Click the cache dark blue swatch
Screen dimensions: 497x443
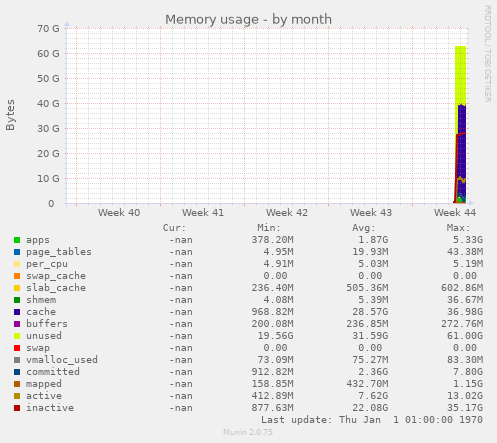17,312
